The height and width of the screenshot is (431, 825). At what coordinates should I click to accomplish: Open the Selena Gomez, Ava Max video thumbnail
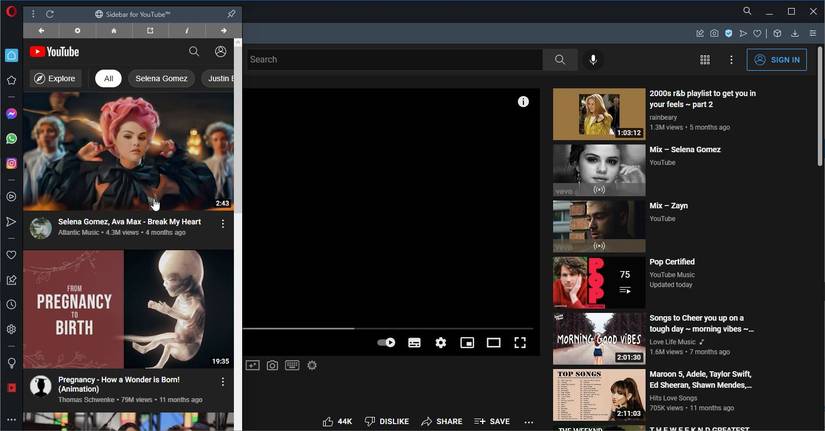pyautogui.click(x=128, y=152)
